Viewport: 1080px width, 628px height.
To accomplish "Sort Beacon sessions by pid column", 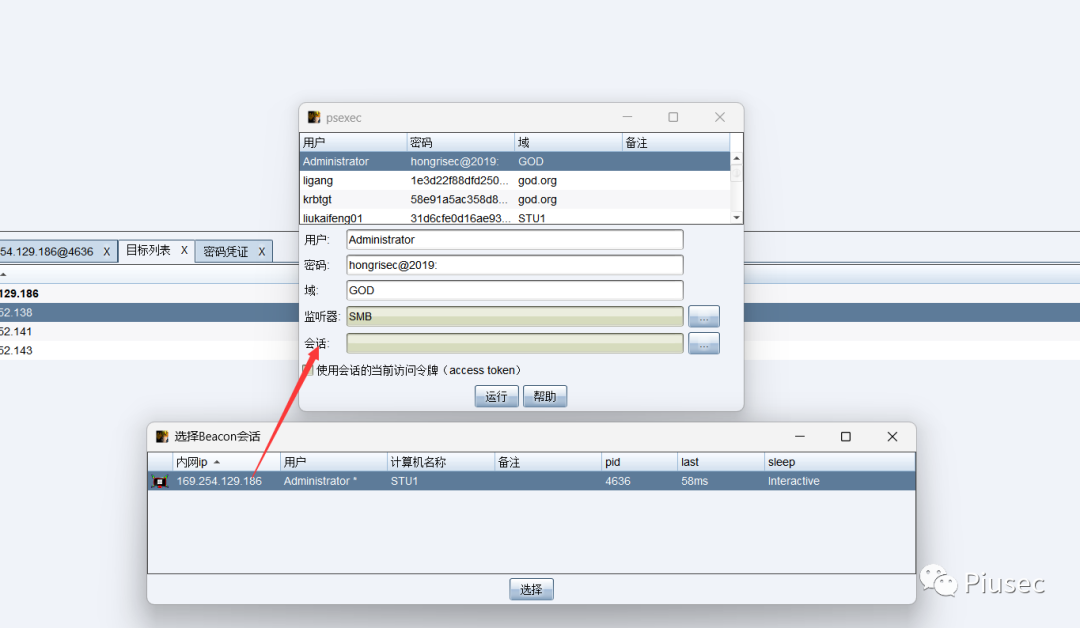I will coord(639,462).
